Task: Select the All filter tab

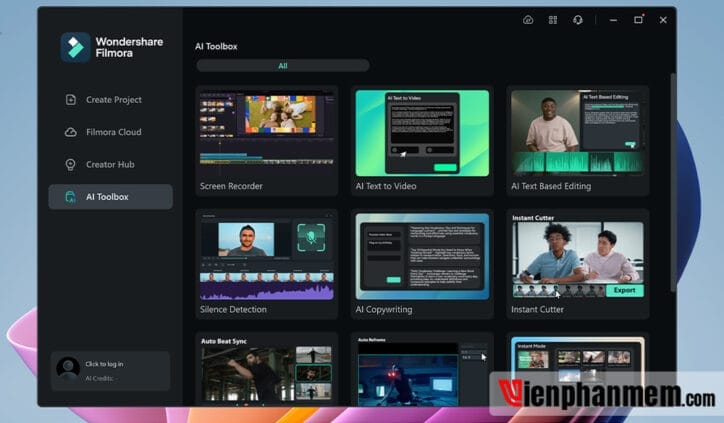Action: point(283,66)
